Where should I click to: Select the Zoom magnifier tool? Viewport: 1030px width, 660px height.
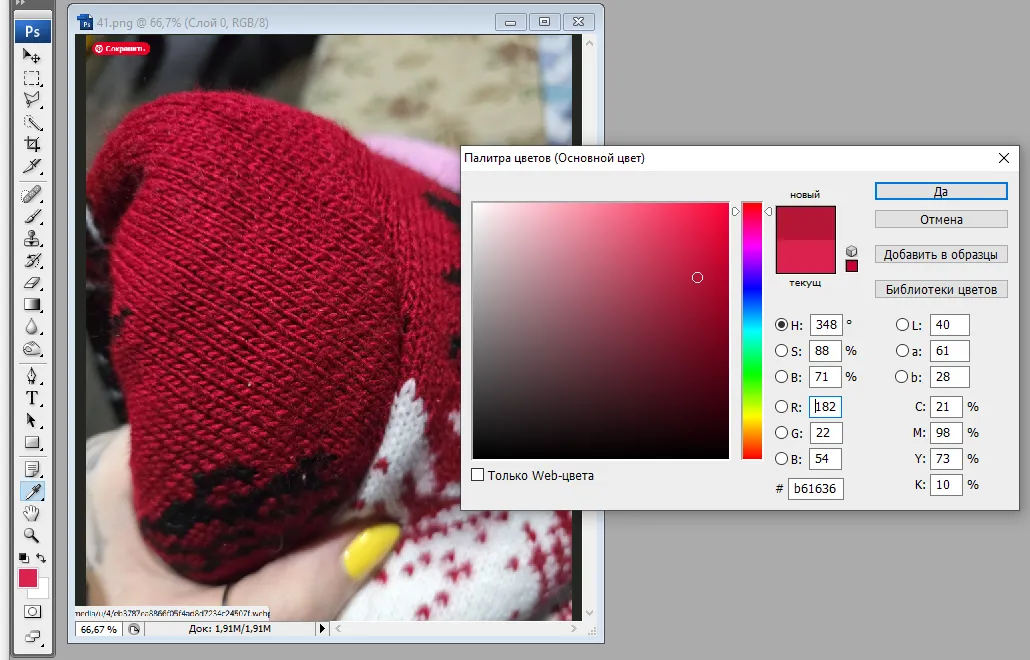pyautogui.click(x=32, y=535)
